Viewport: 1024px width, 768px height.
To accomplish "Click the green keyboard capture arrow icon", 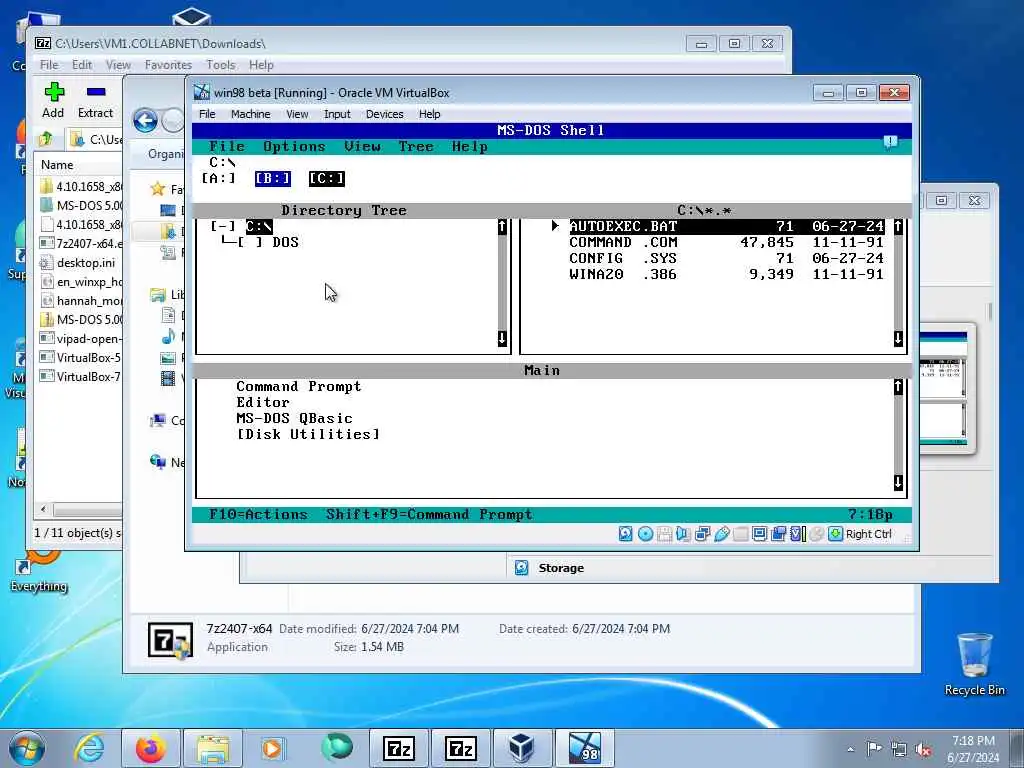I will click(835, 534).
